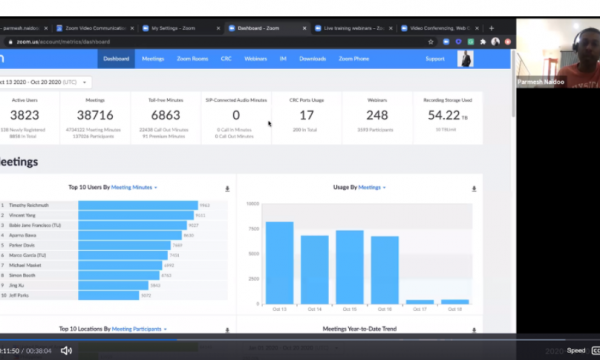Download the Top 10 Locations chart
The width and height of the screenshot is (600, 360).
227,330
